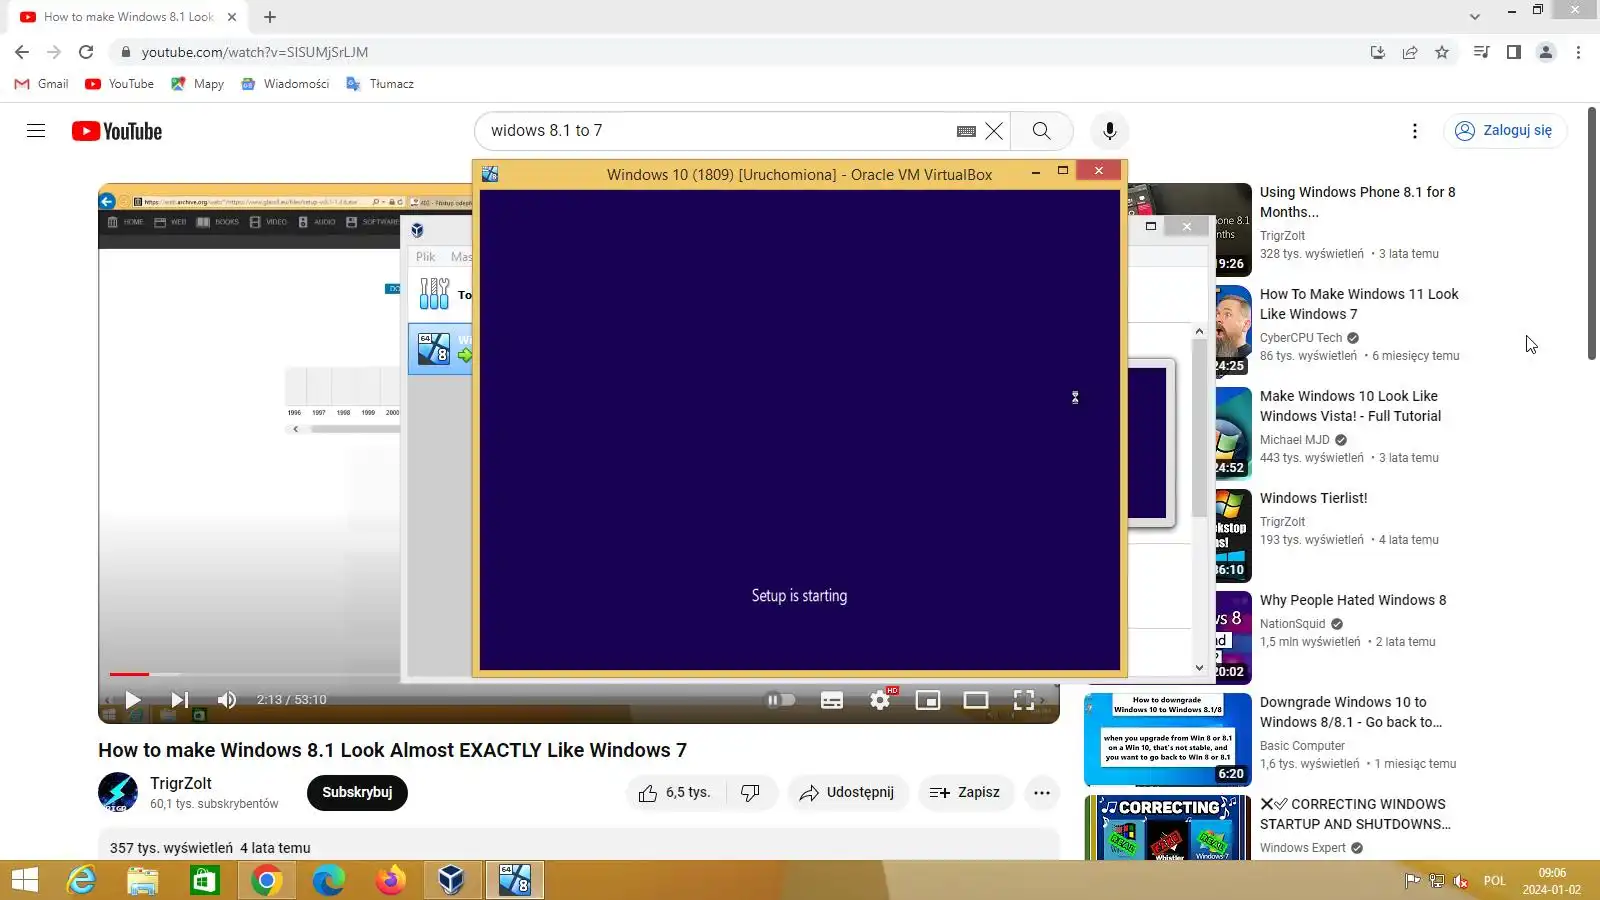Toggle the Chrome side panel
This screenshot has width=1600, height=900.
coord(1514,52)
